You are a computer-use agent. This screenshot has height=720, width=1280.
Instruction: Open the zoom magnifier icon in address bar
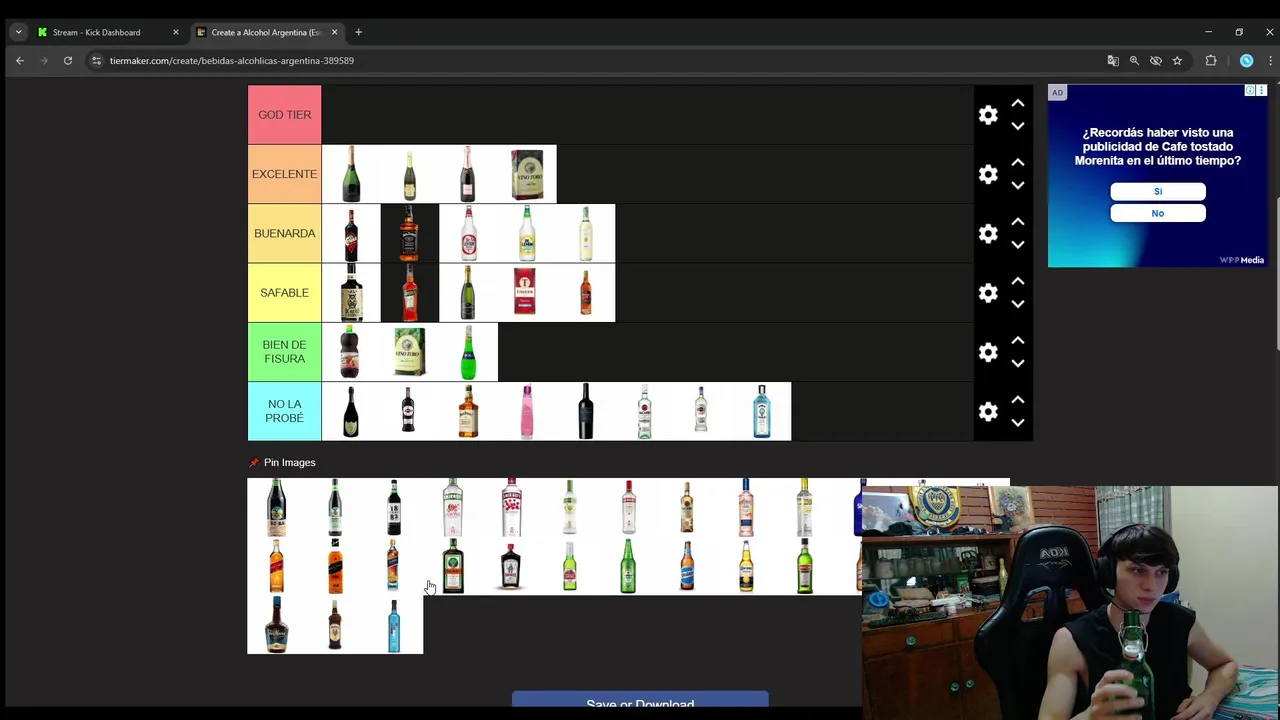[x=1134, y=61]
